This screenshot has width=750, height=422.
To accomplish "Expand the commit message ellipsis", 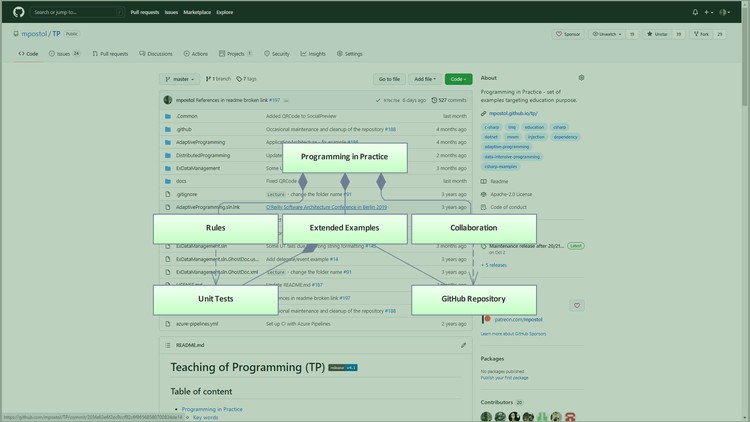I will tap(286, 100).
